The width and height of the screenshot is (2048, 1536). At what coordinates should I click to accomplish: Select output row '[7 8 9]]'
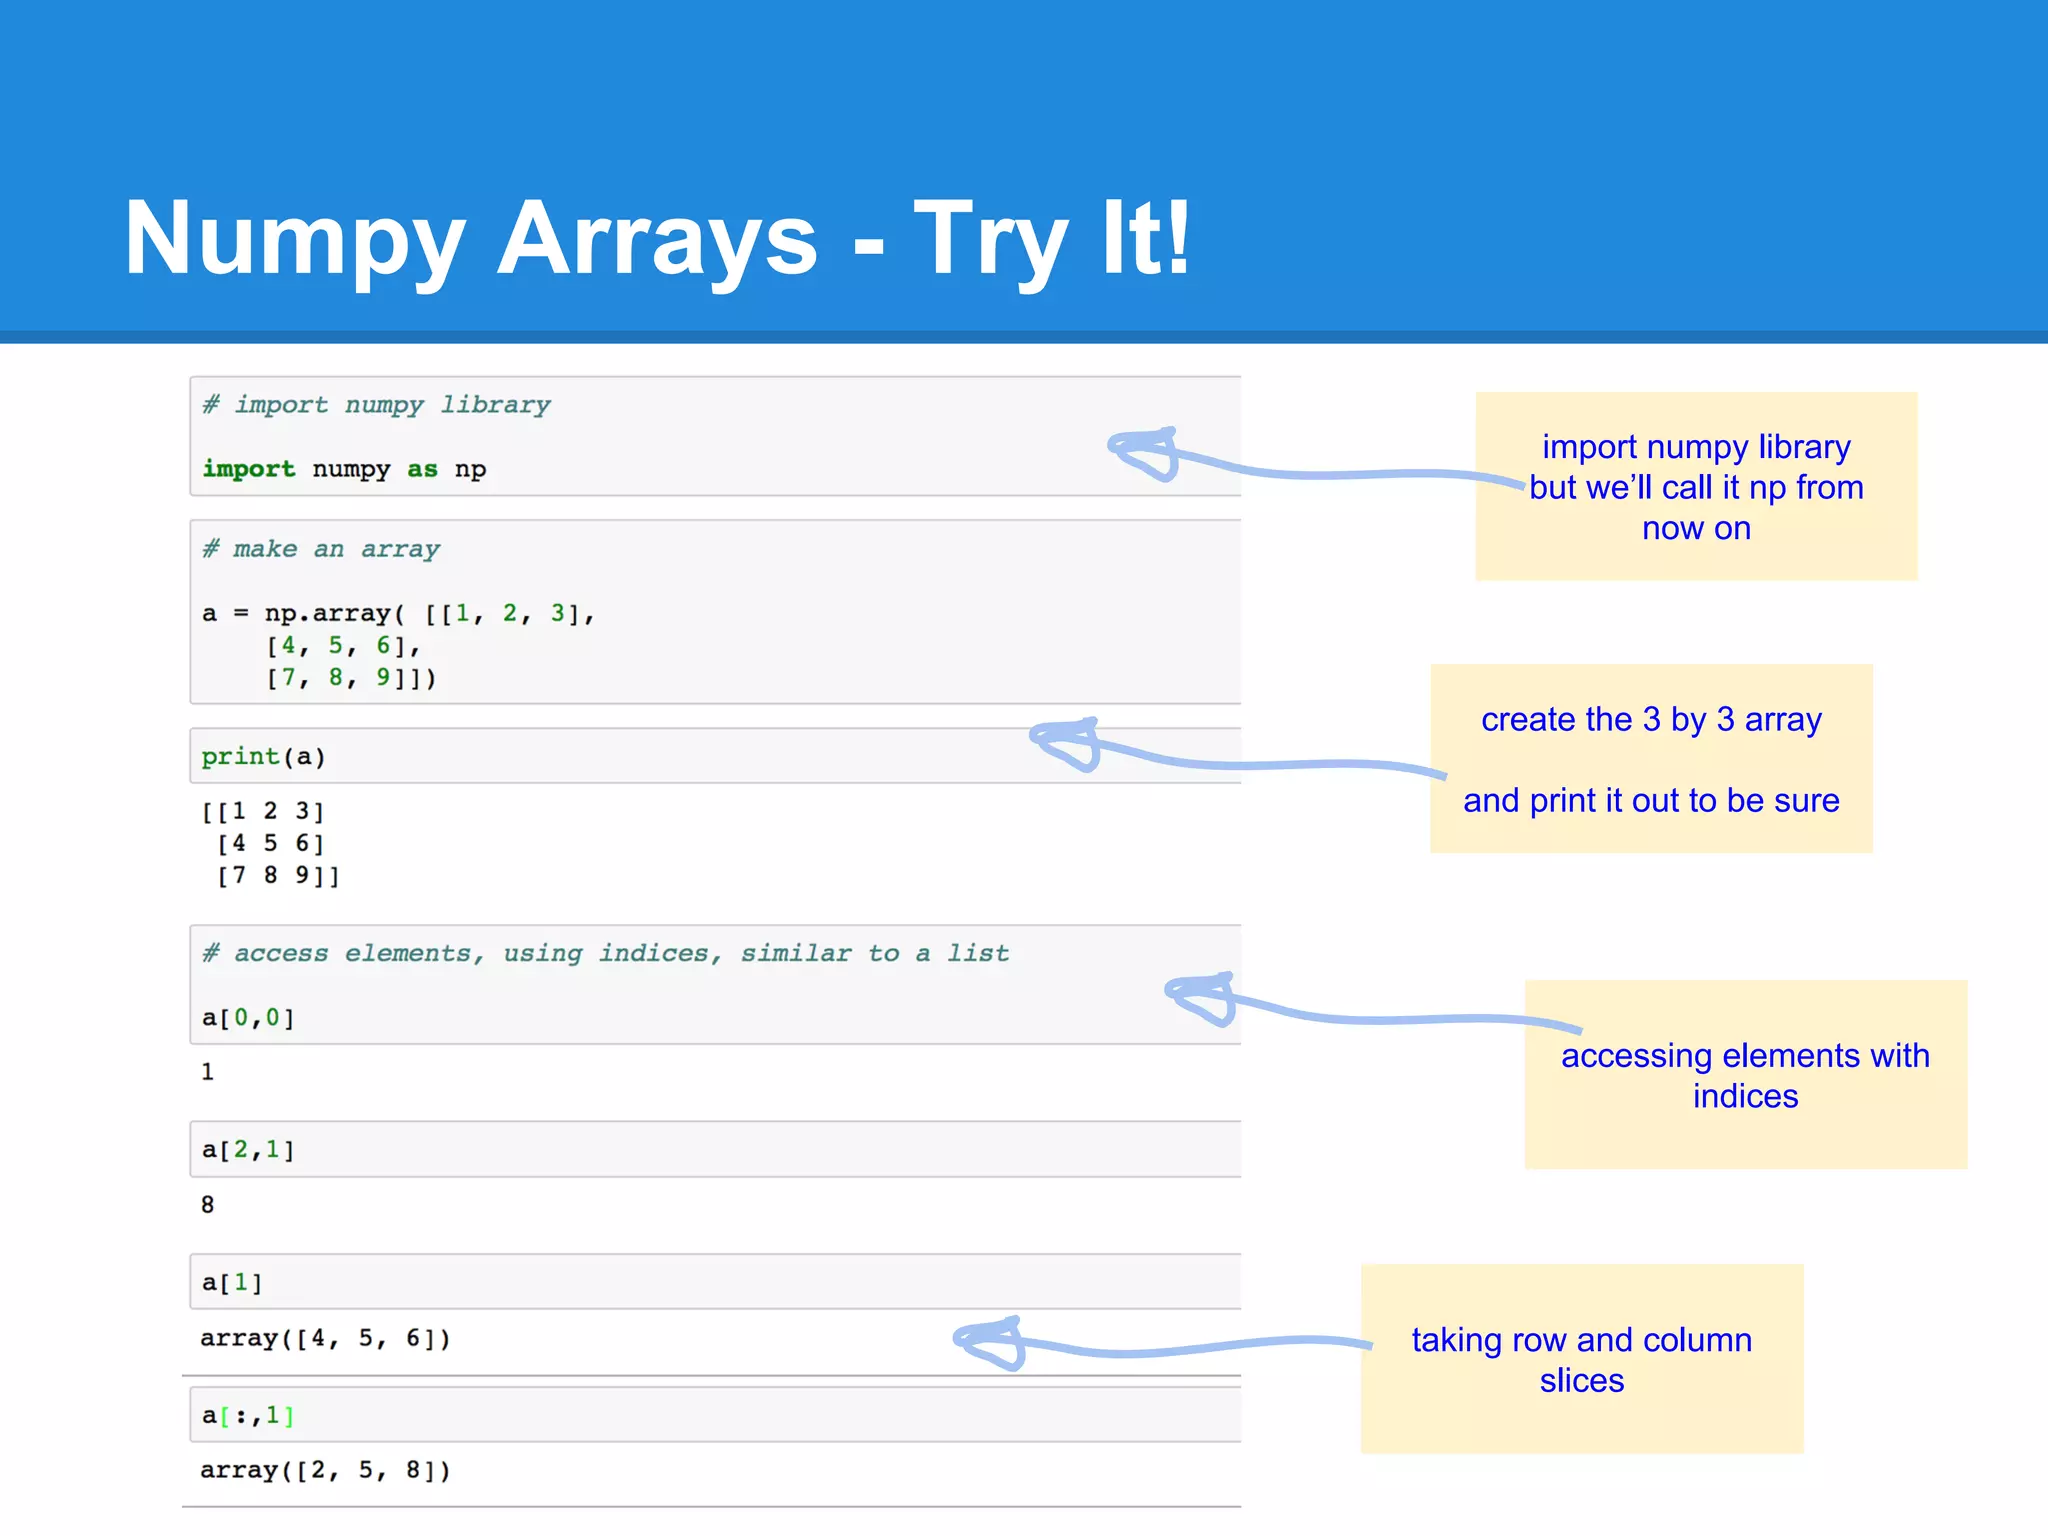[279, 875]
